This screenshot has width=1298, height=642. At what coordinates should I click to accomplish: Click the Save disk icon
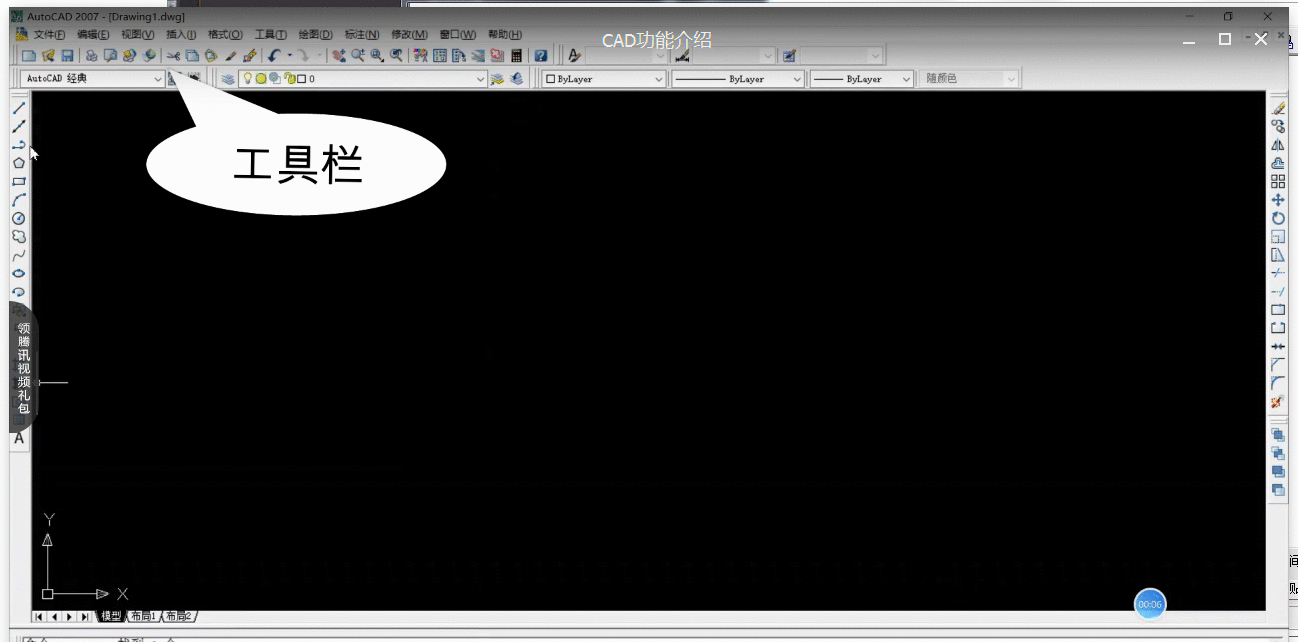tap(67, 56)
